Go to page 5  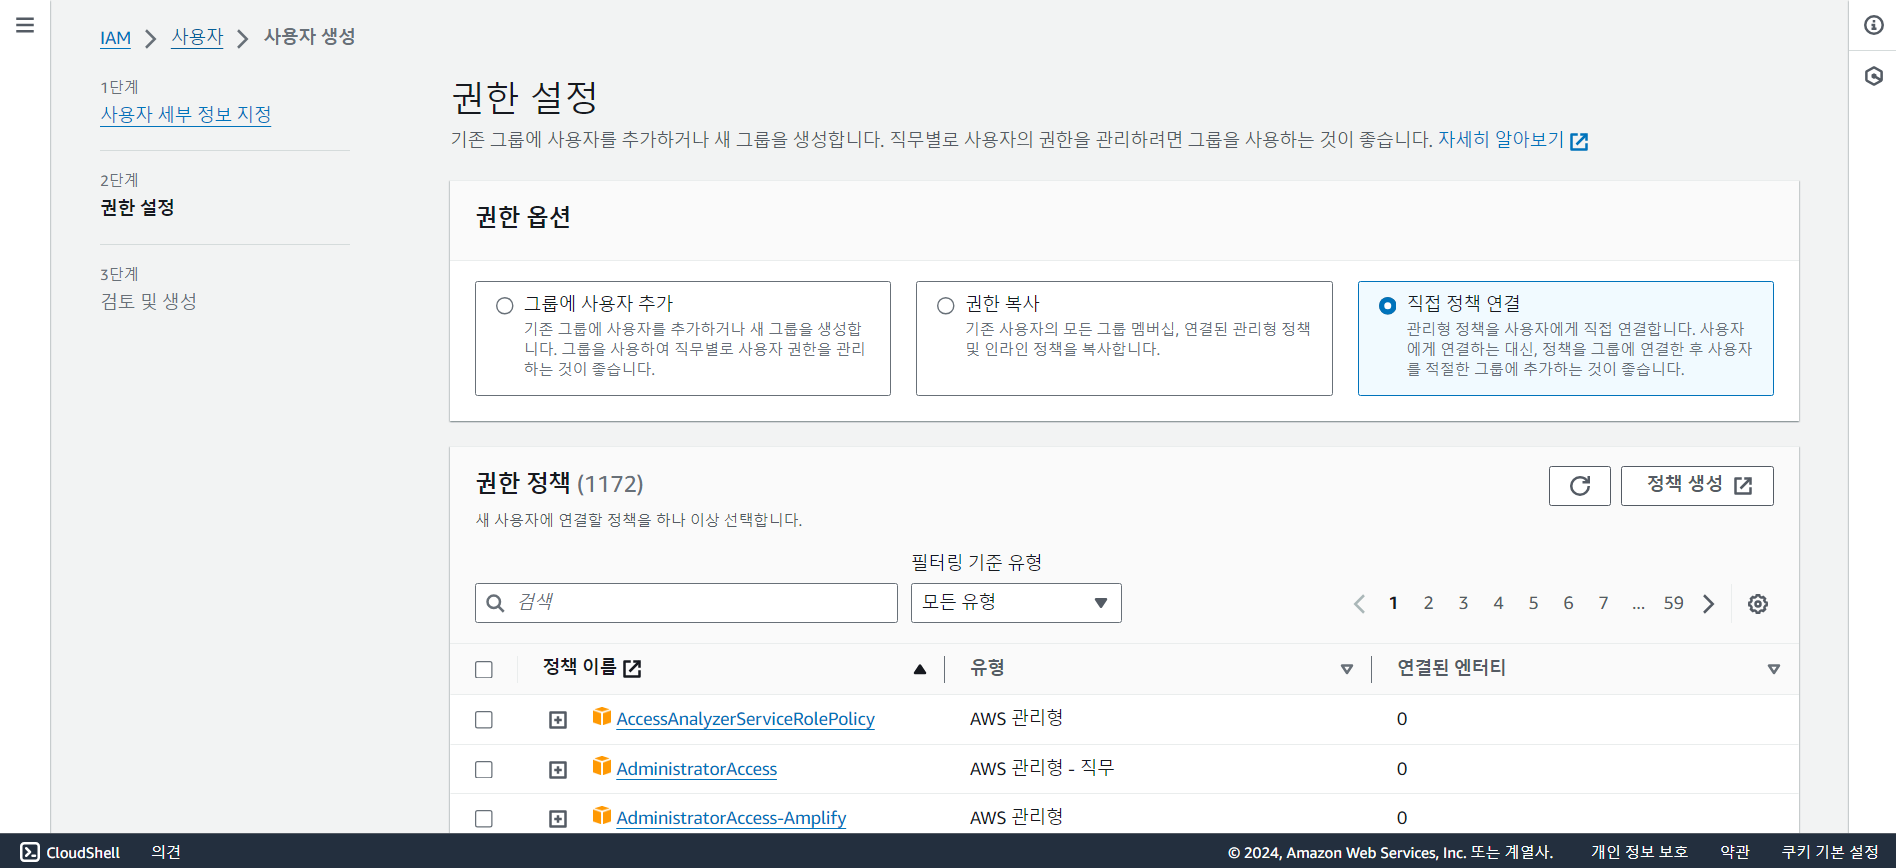[x=1533, y=603]
